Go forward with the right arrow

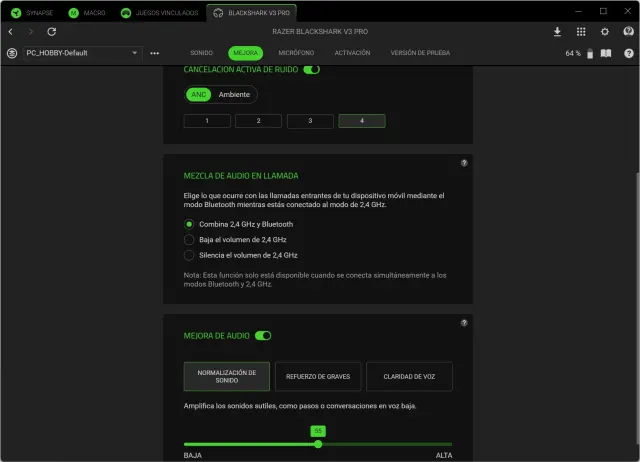[x=31, y=31]
